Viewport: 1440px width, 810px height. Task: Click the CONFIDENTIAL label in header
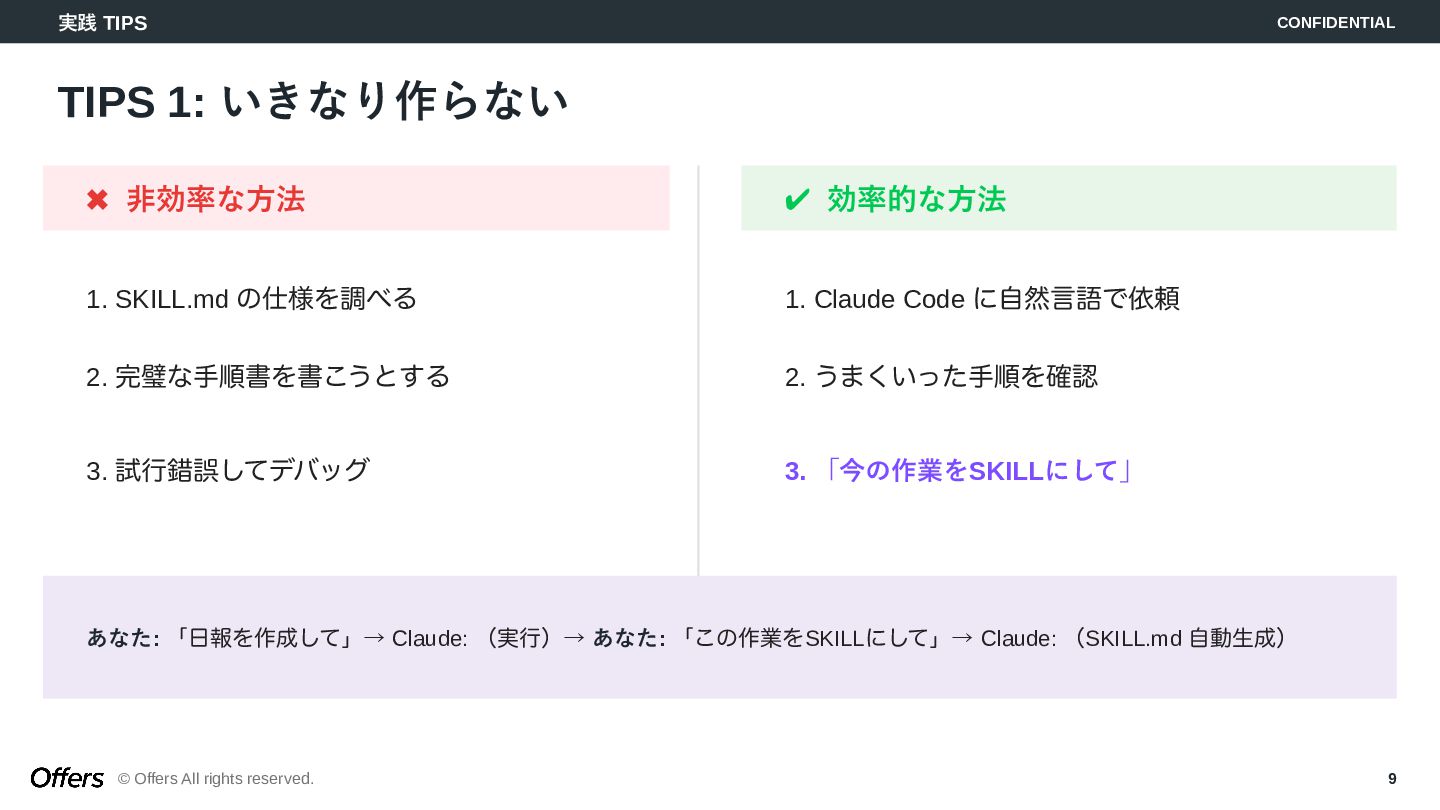1336,23
